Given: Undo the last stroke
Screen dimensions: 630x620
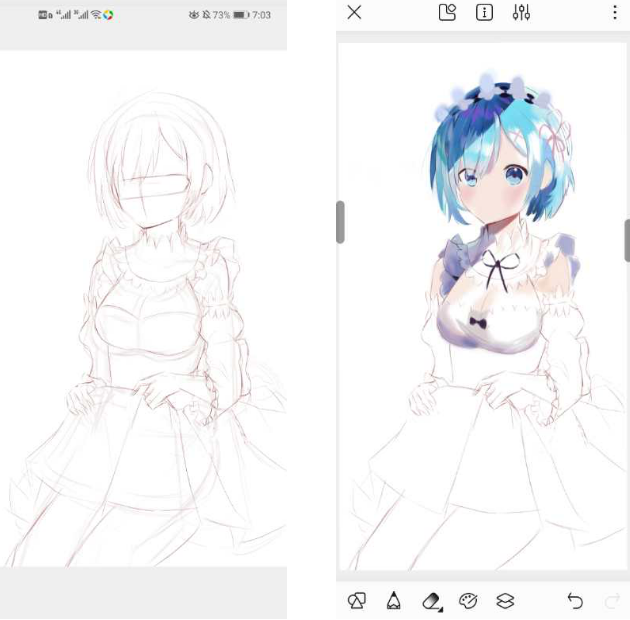Looking at the screenshot, I should 575,601.
